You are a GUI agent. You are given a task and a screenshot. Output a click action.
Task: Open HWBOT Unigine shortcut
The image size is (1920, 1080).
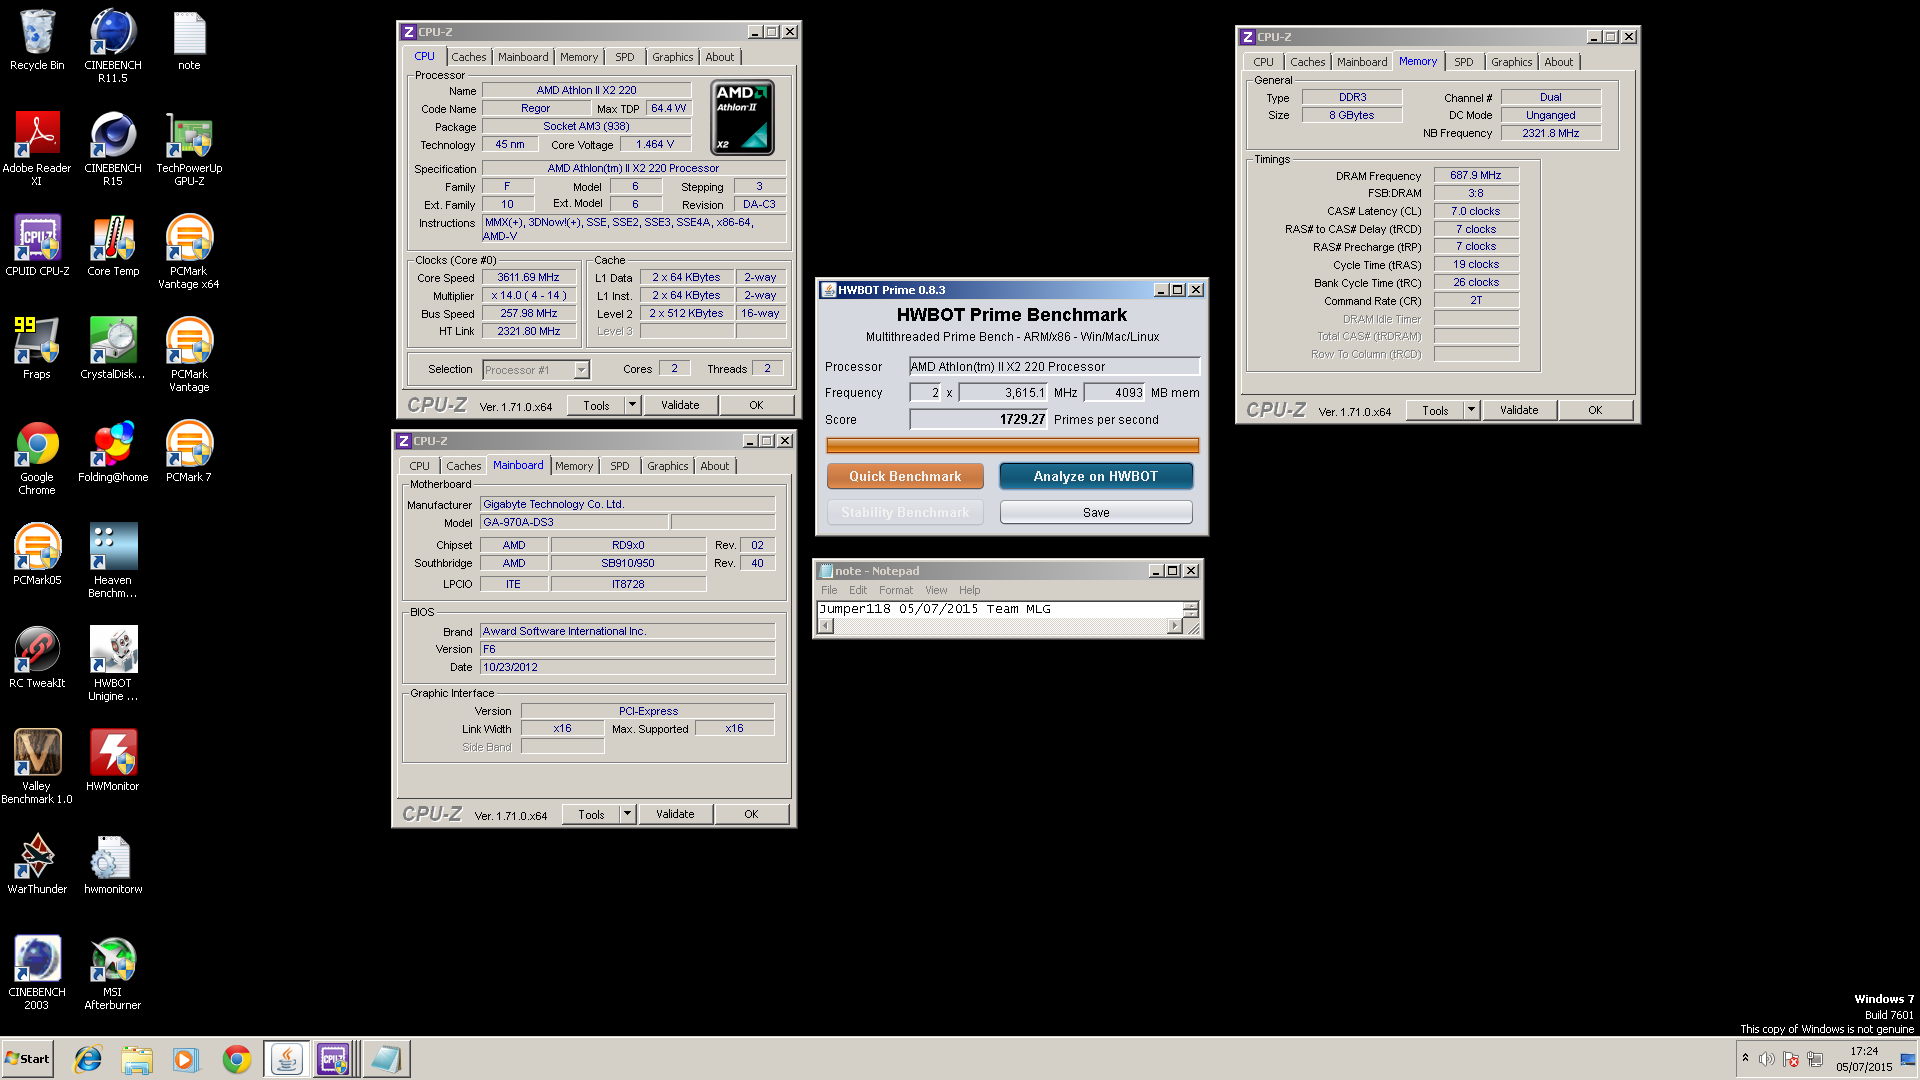(113, 663)
